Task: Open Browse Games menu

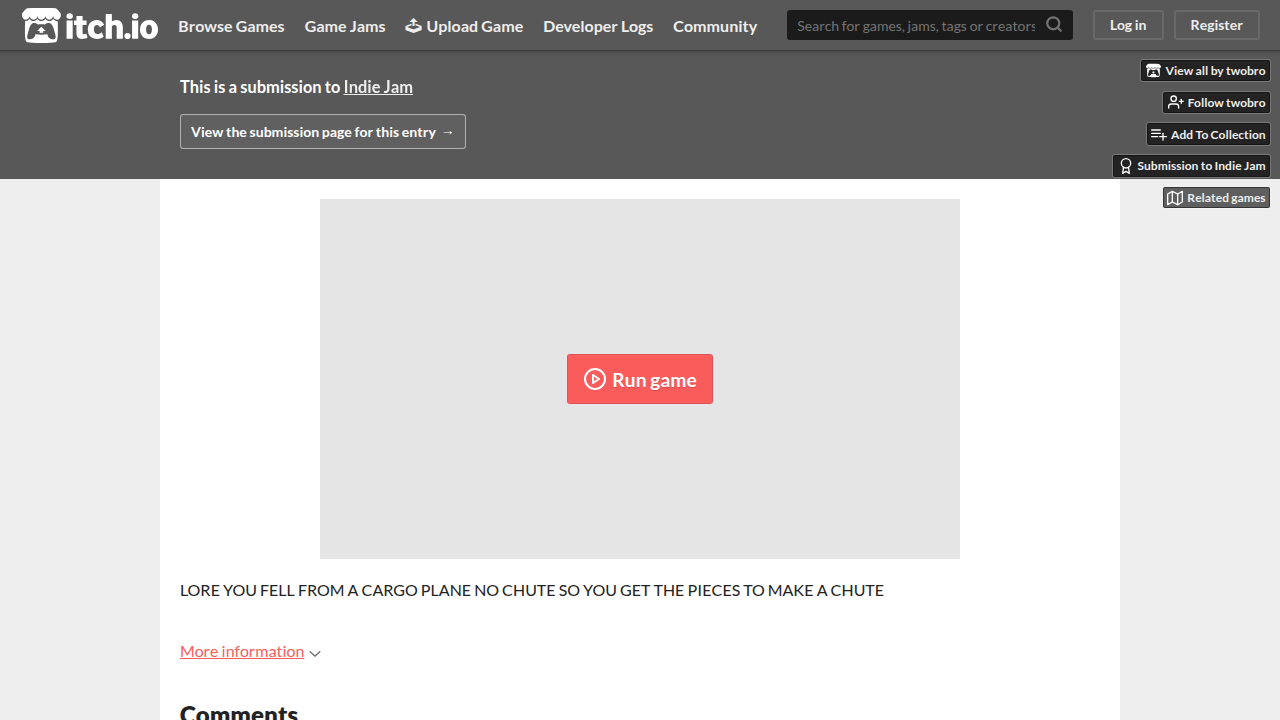Action: 231,26
